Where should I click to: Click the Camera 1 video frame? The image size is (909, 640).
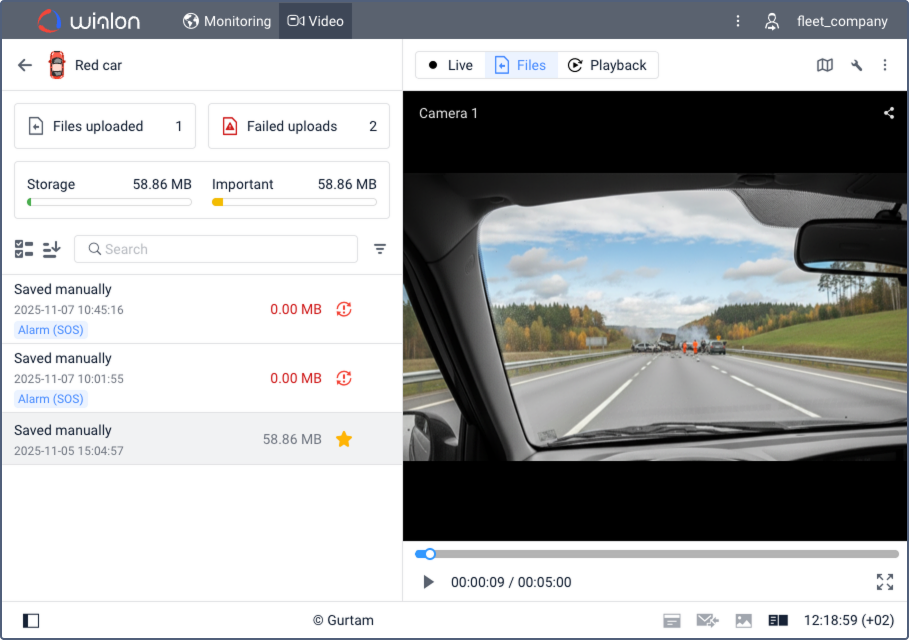(655, 317)
